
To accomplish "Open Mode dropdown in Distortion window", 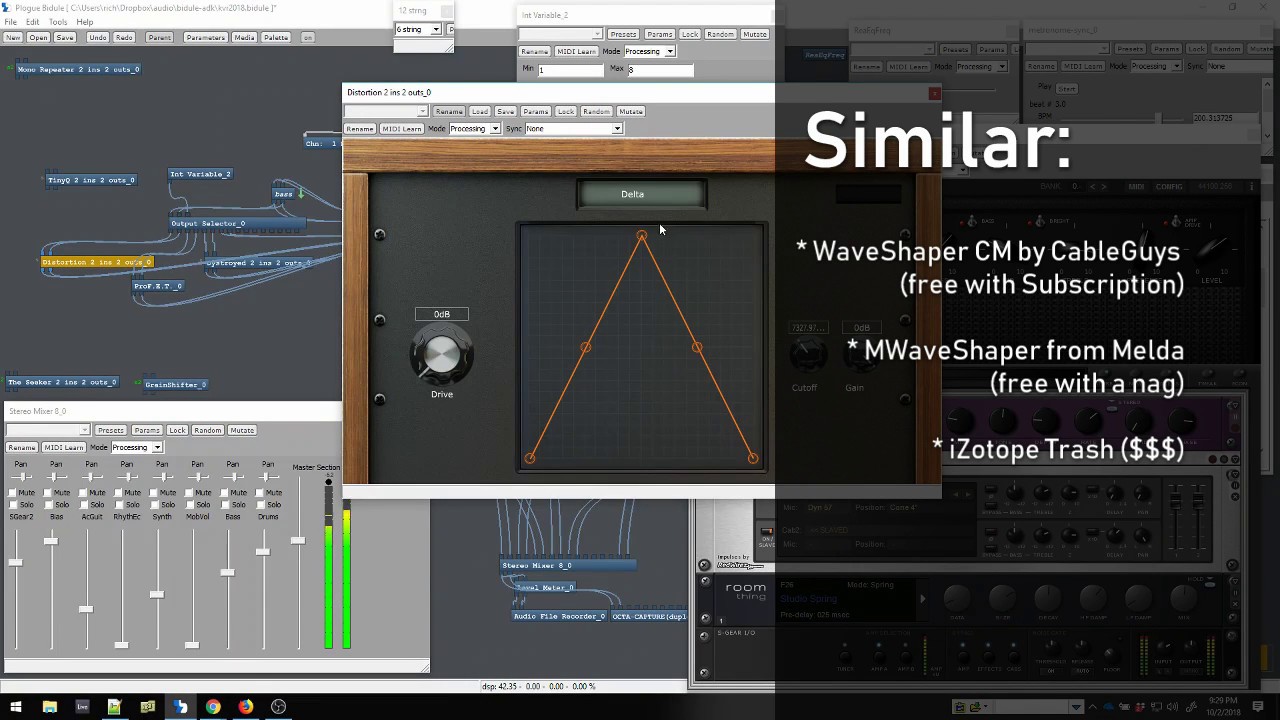I will coord(474,129).
